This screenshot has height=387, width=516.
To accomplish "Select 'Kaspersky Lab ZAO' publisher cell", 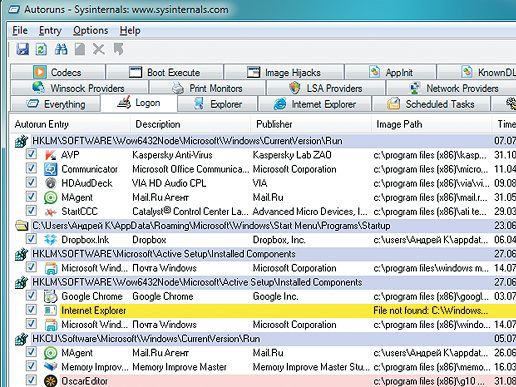I will point(292,155).
